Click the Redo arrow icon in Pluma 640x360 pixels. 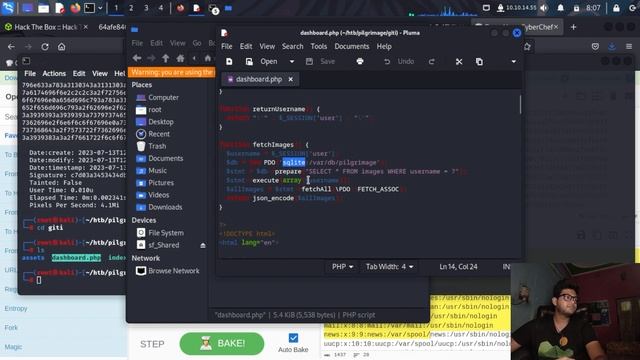[x=431, y=62]
